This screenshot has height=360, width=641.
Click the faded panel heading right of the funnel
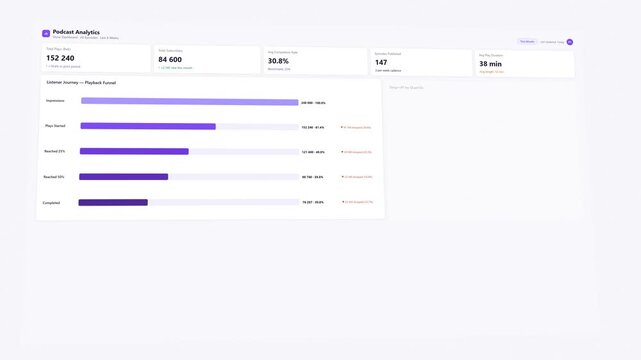click(406, 87)
